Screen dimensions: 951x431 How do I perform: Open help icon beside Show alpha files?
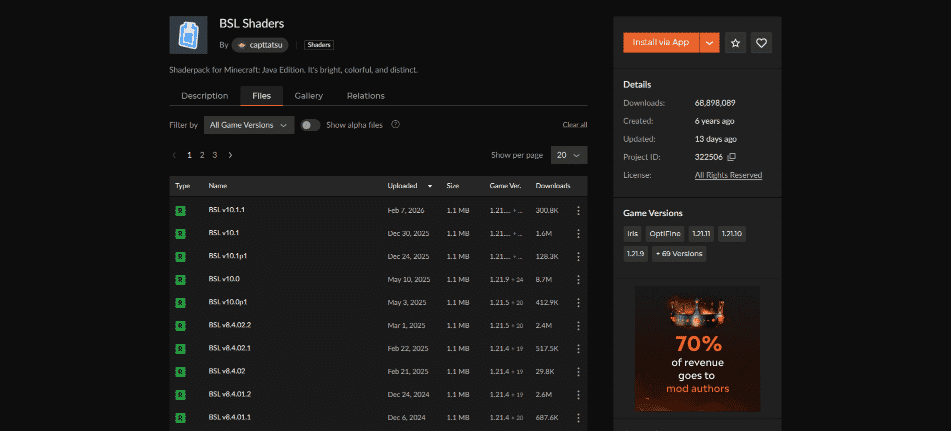coord(396,125)
